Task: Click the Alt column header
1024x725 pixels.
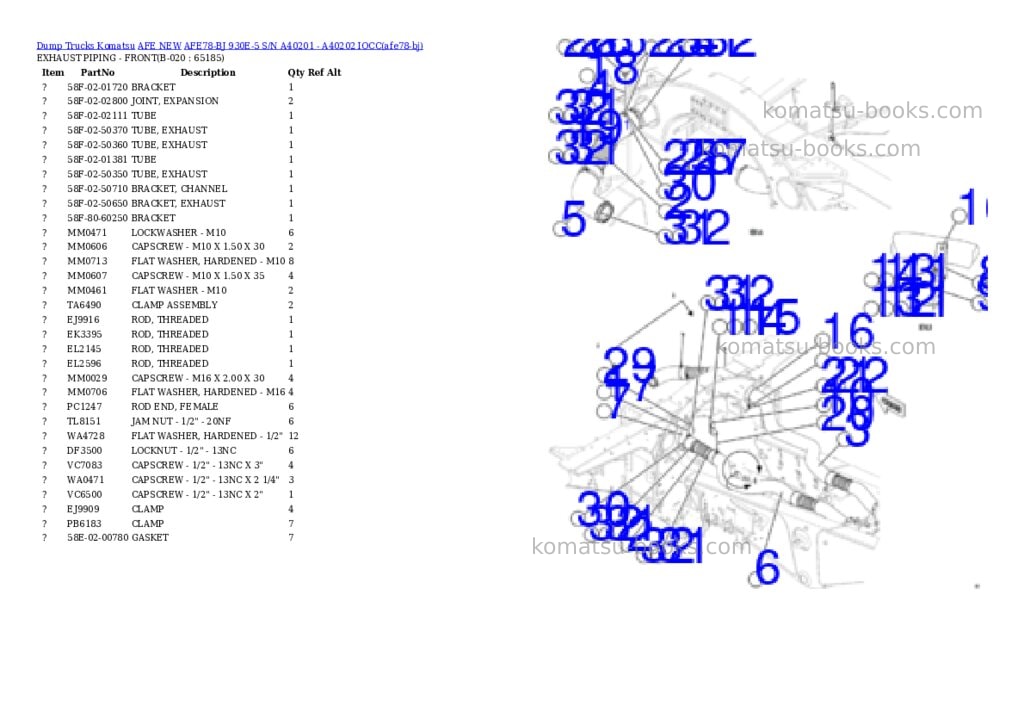Action: (x=334, y=72)
